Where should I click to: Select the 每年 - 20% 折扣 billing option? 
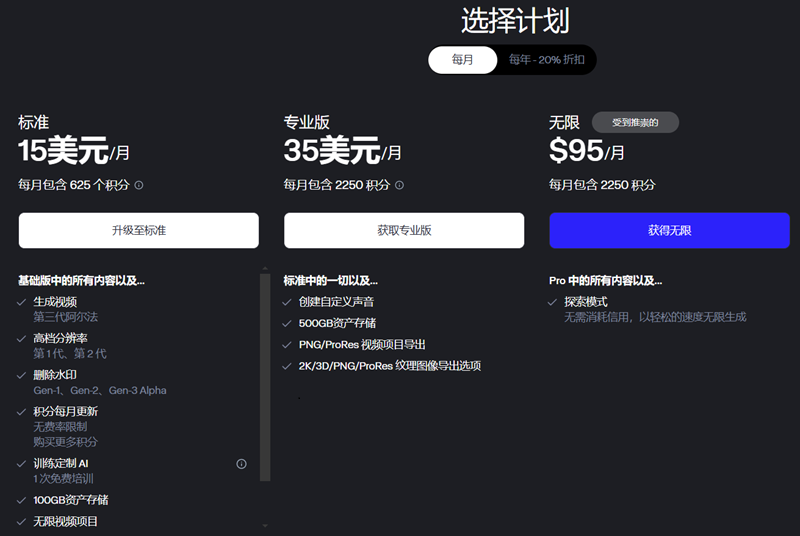546,60
